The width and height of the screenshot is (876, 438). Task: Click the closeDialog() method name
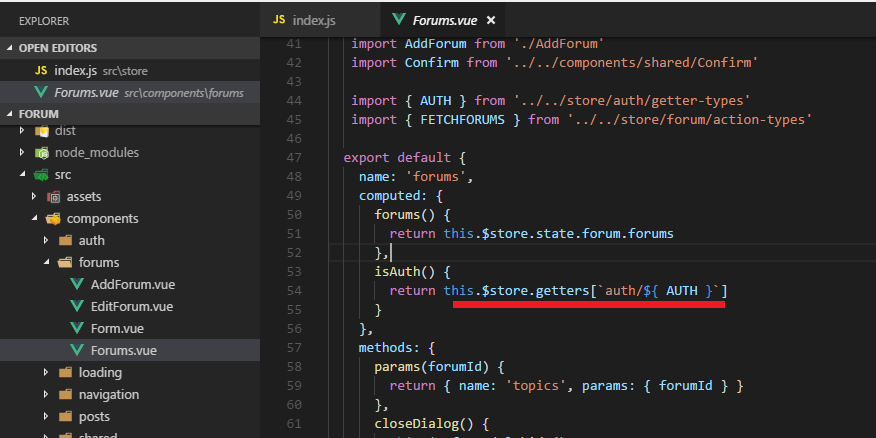tap(423, 423)
